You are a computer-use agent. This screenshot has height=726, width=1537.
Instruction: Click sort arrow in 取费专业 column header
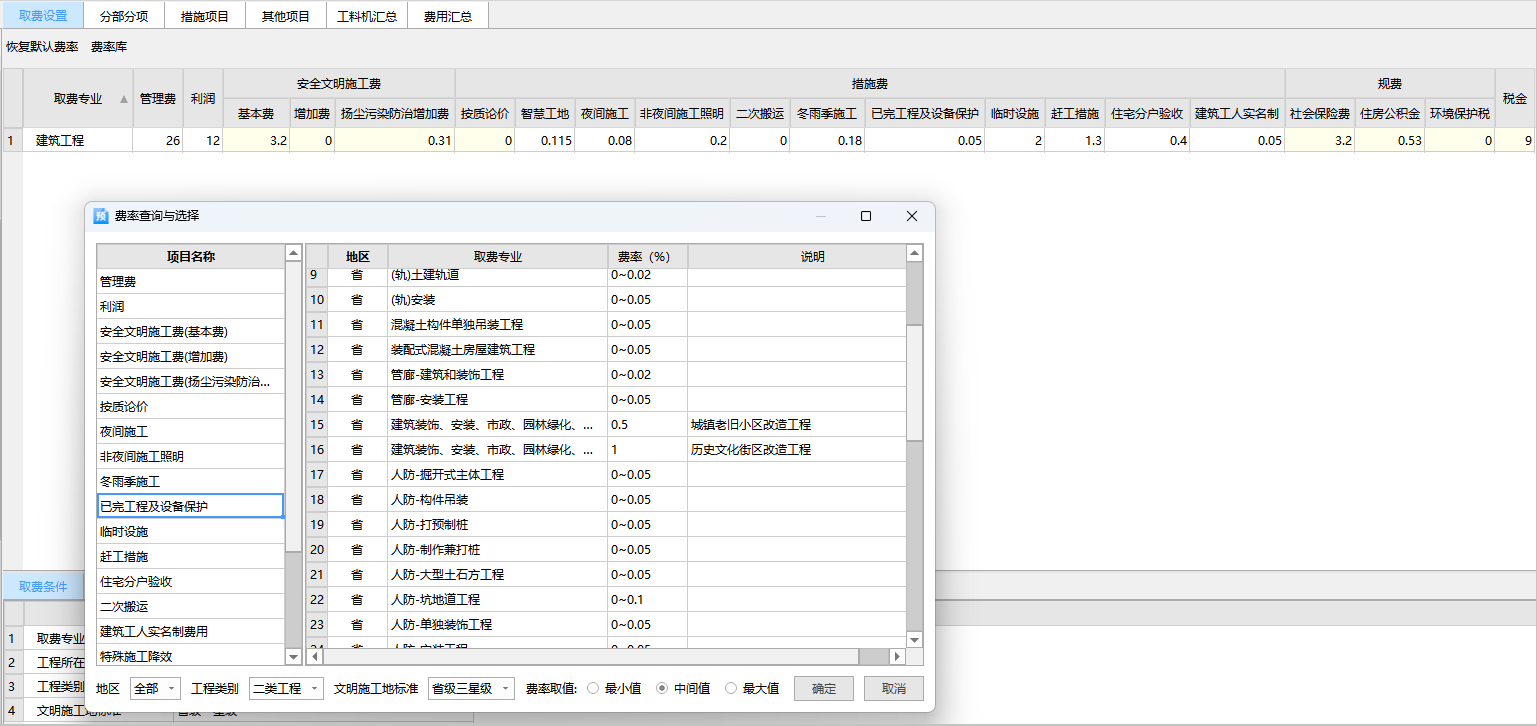point(124,99)
